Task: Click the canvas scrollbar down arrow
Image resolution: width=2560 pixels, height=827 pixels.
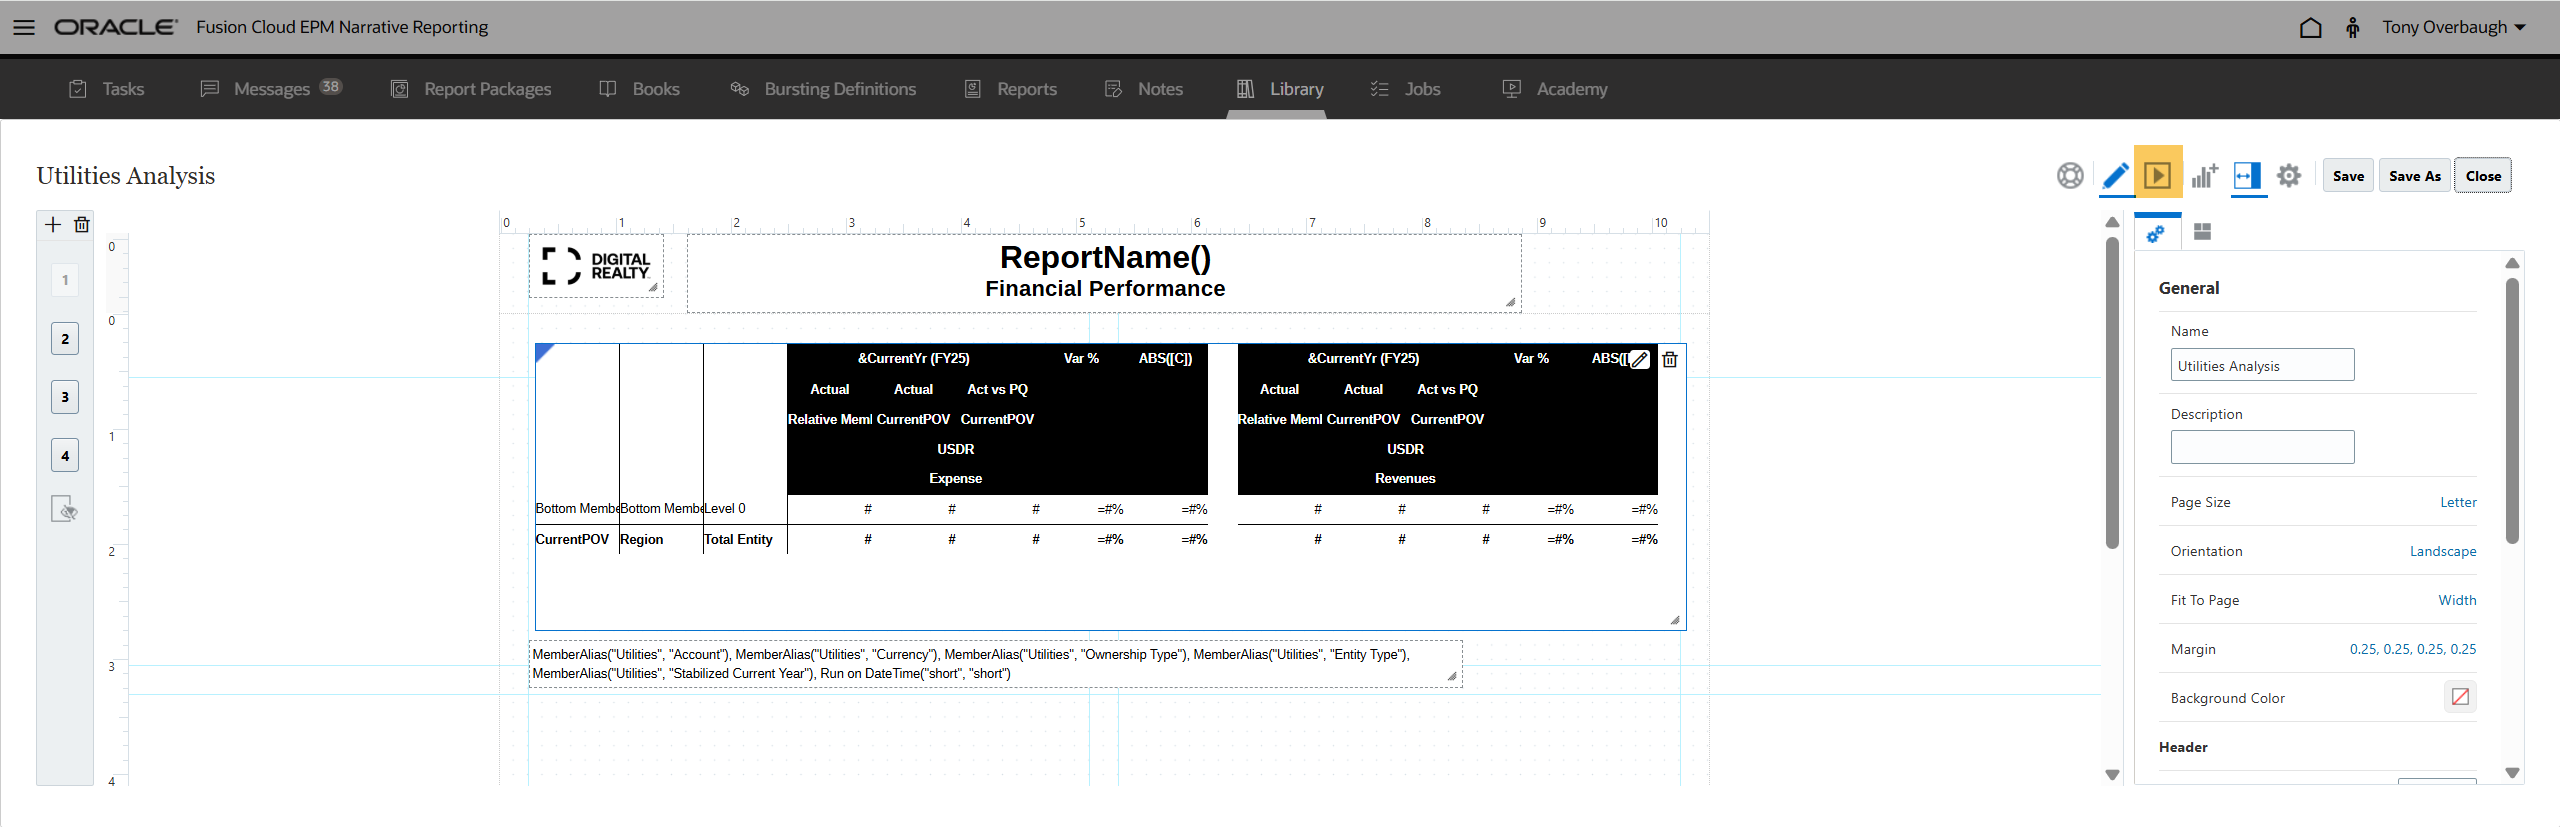Action: (x=2112, y=775)
